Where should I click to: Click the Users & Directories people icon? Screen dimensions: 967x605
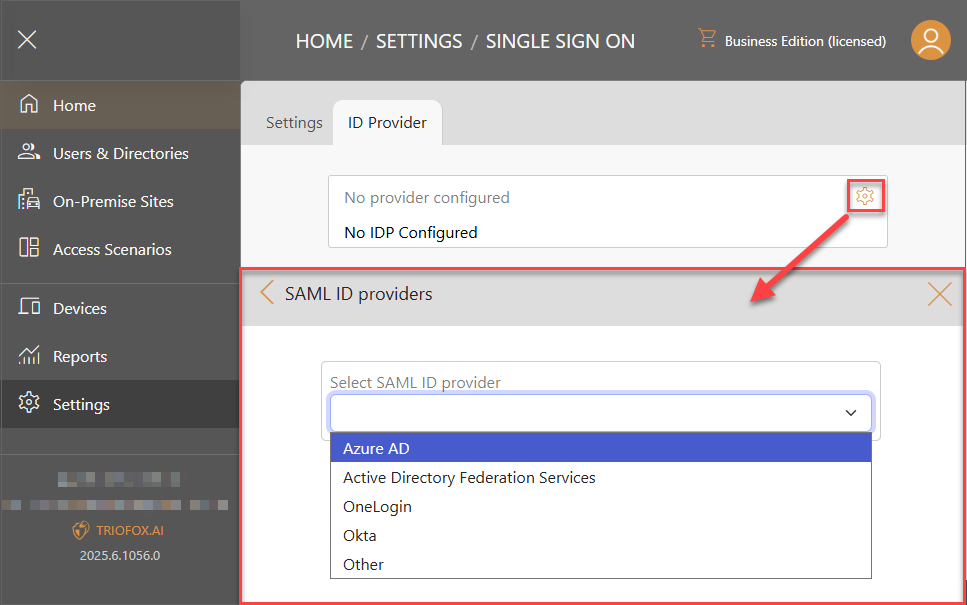coord(29,152)
